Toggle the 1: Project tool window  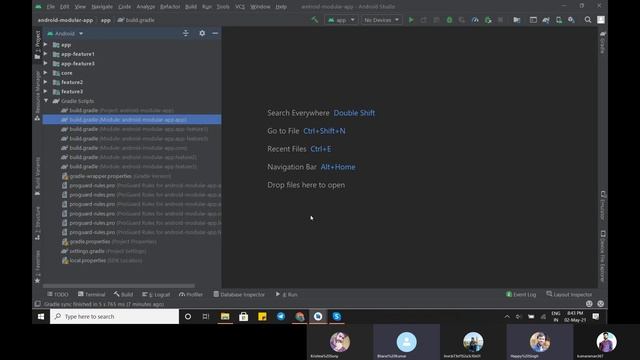(x=38, y=45)
